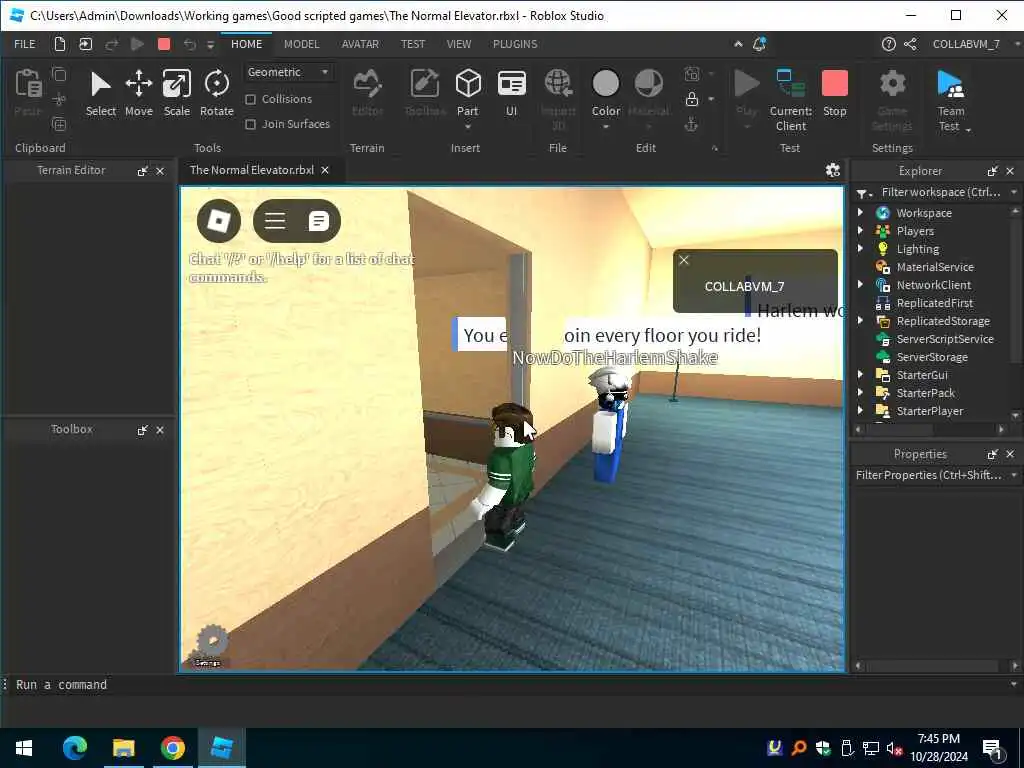Image resolution: width=1024 pixels, height=768 pixels.
Task: Select The Normal Elevator.rbxl document tab
Action: click(251, 170)
